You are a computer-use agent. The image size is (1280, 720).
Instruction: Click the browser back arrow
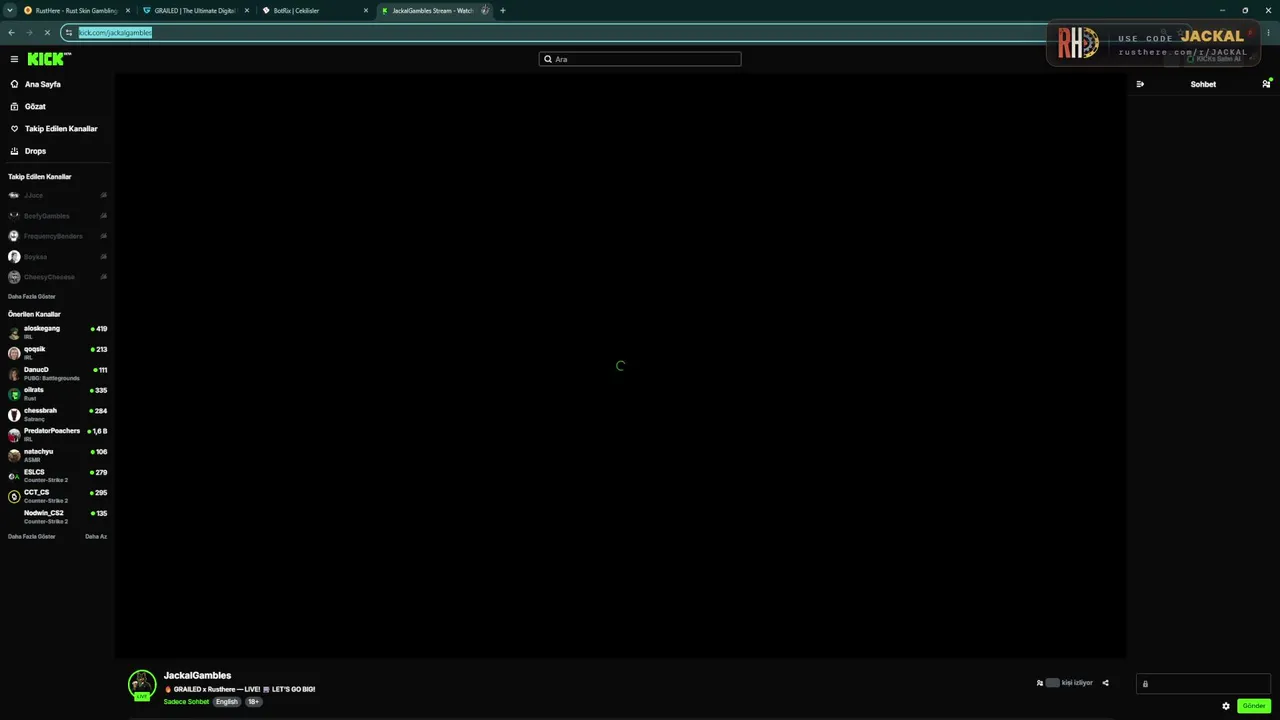coord(11,32)
